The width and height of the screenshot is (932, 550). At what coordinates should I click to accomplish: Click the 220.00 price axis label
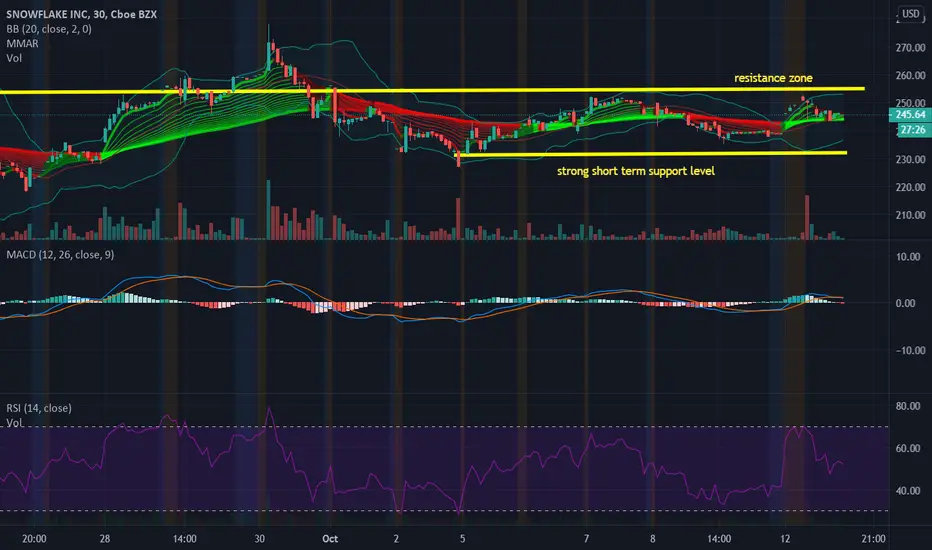click(x=910, y=187)
